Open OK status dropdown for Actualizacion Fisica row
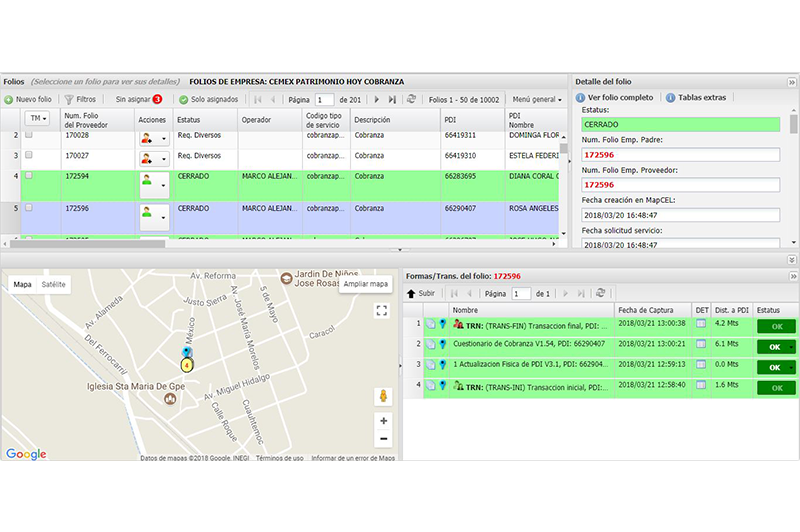This screenshot has height=532, width=800. point(791,367)
